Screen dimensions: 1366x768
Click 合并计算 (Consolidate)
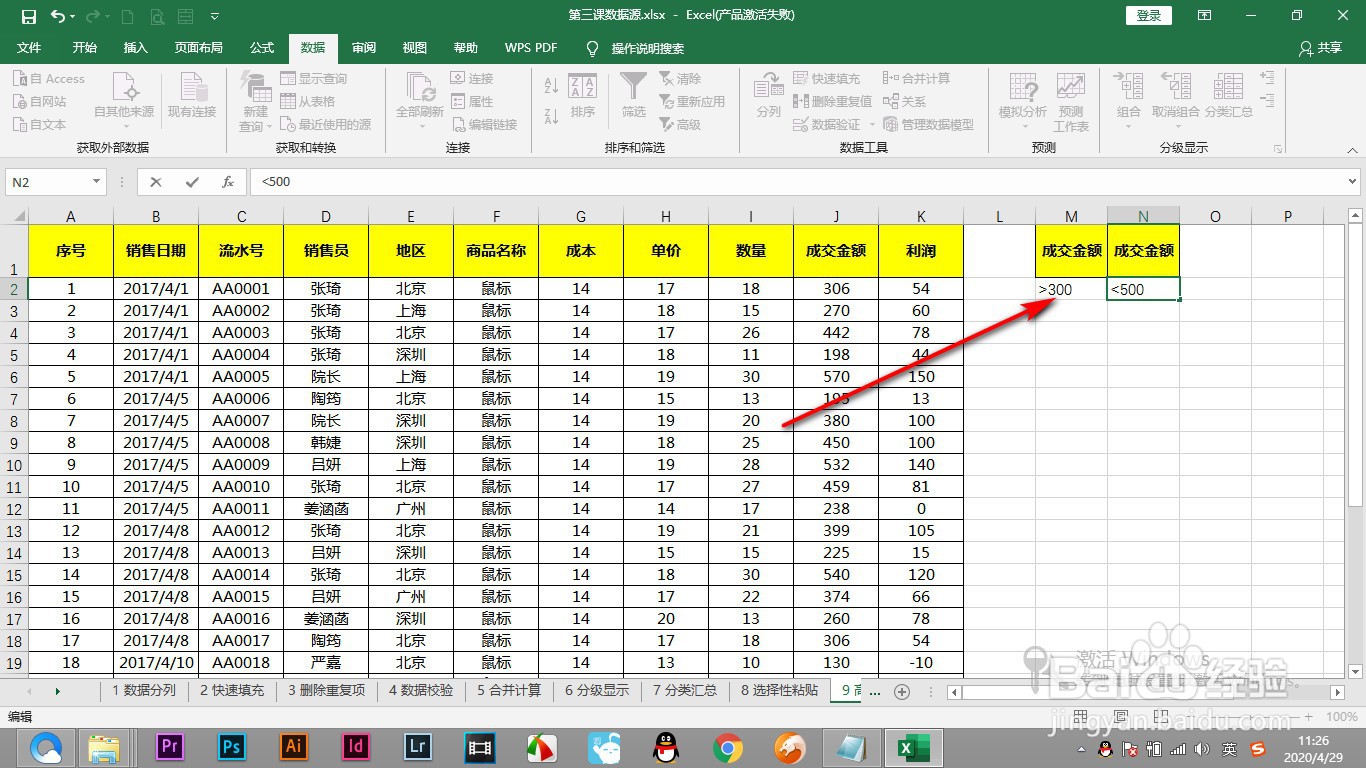coord(917,78)
